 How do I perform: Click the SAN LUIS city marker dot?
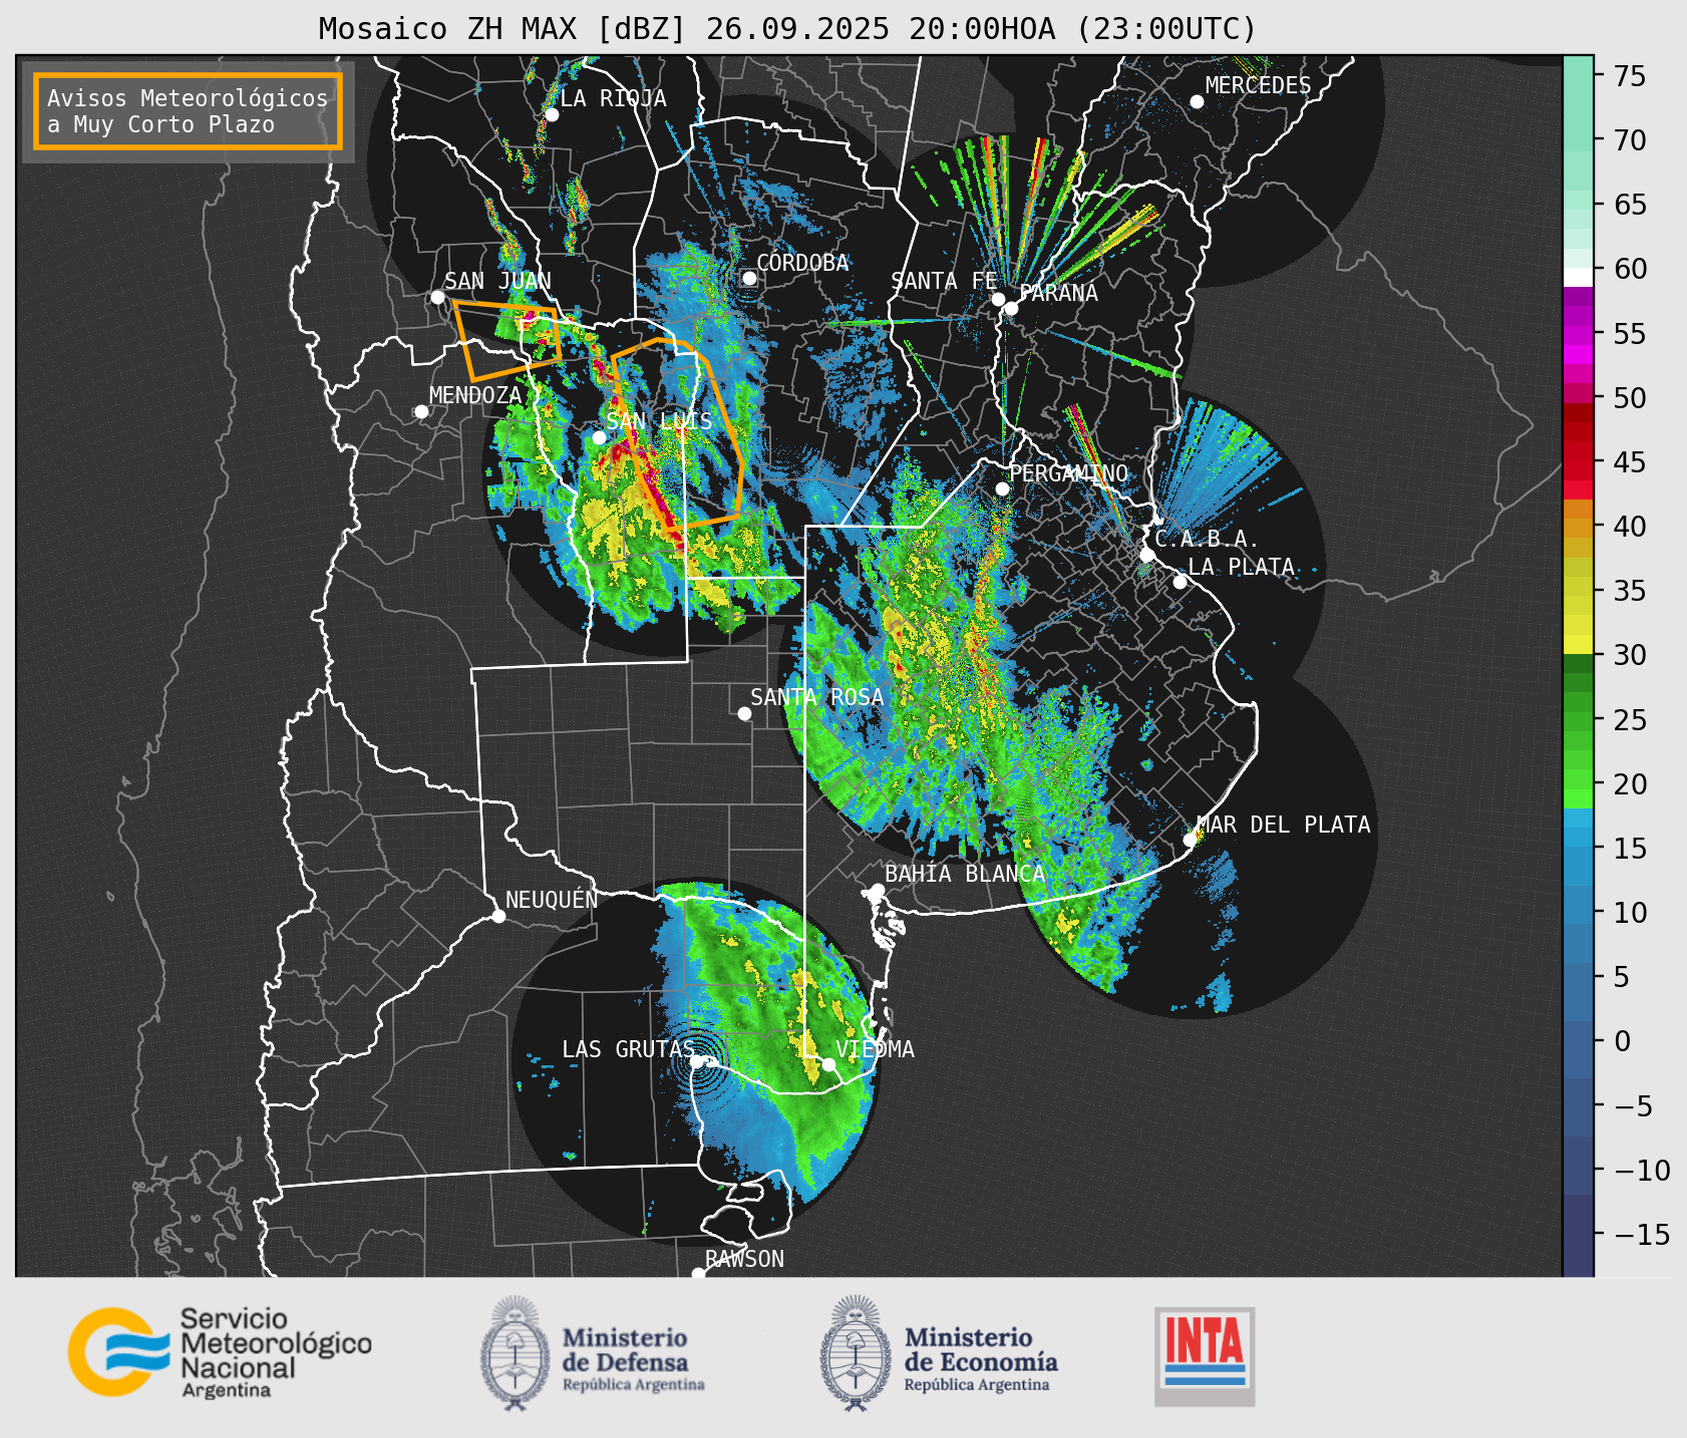coord(599,437)
